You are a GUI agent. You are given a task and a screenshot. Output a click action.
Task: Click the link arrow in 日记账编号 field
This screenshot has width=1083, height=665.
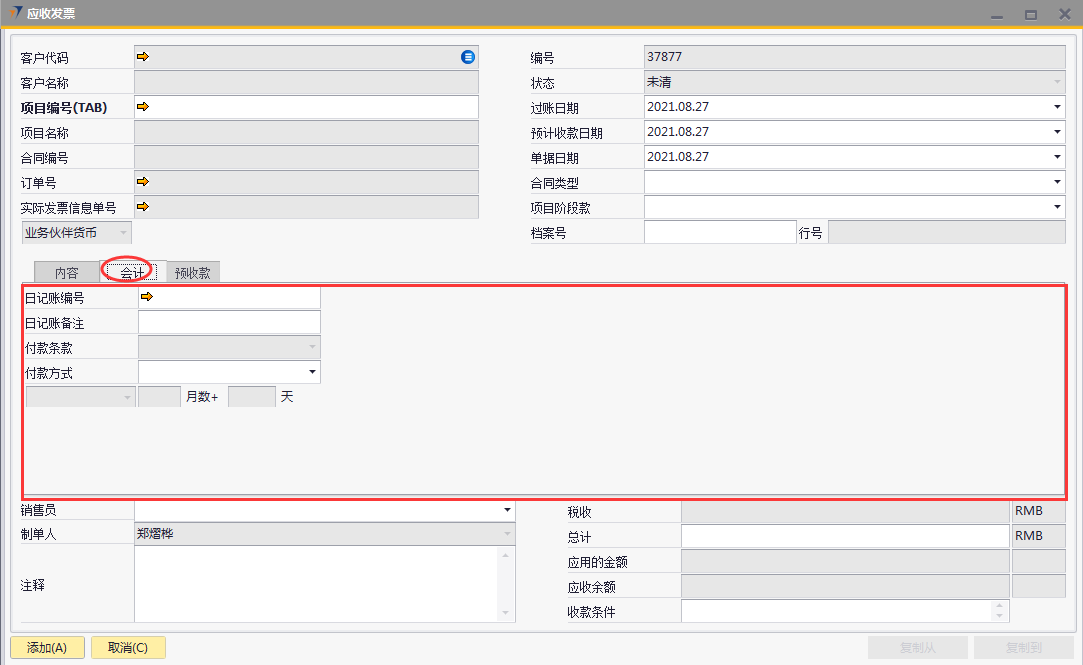pyautogui.click(x=147, y=297)
